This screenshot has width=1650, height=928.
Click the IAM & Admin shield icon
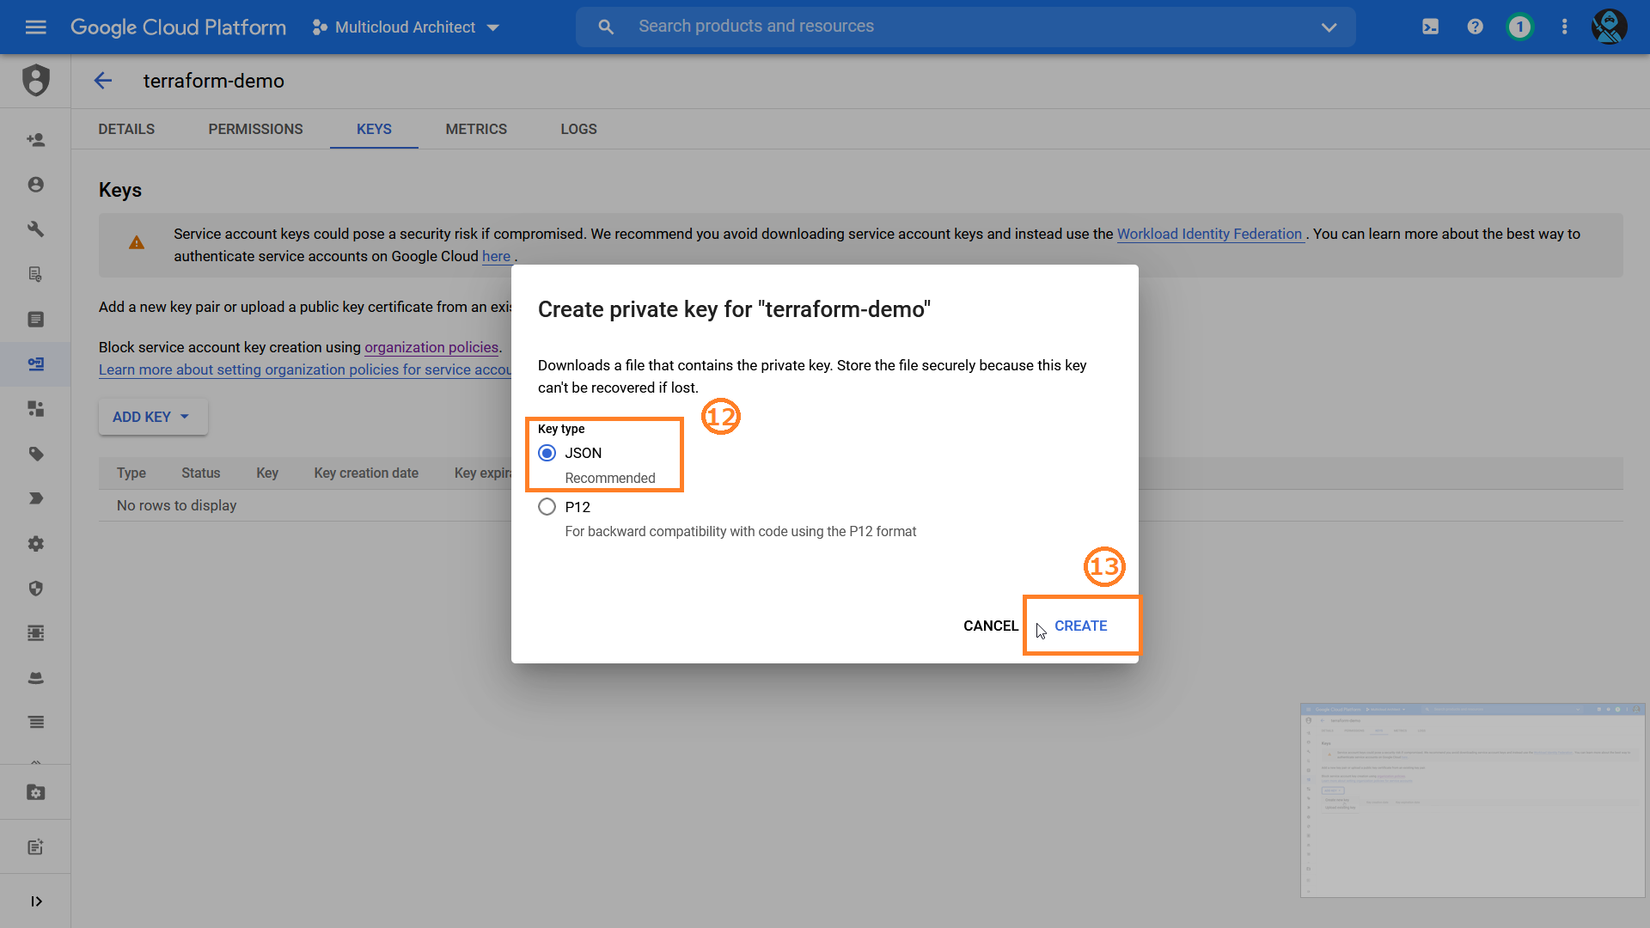coord(36,81)
